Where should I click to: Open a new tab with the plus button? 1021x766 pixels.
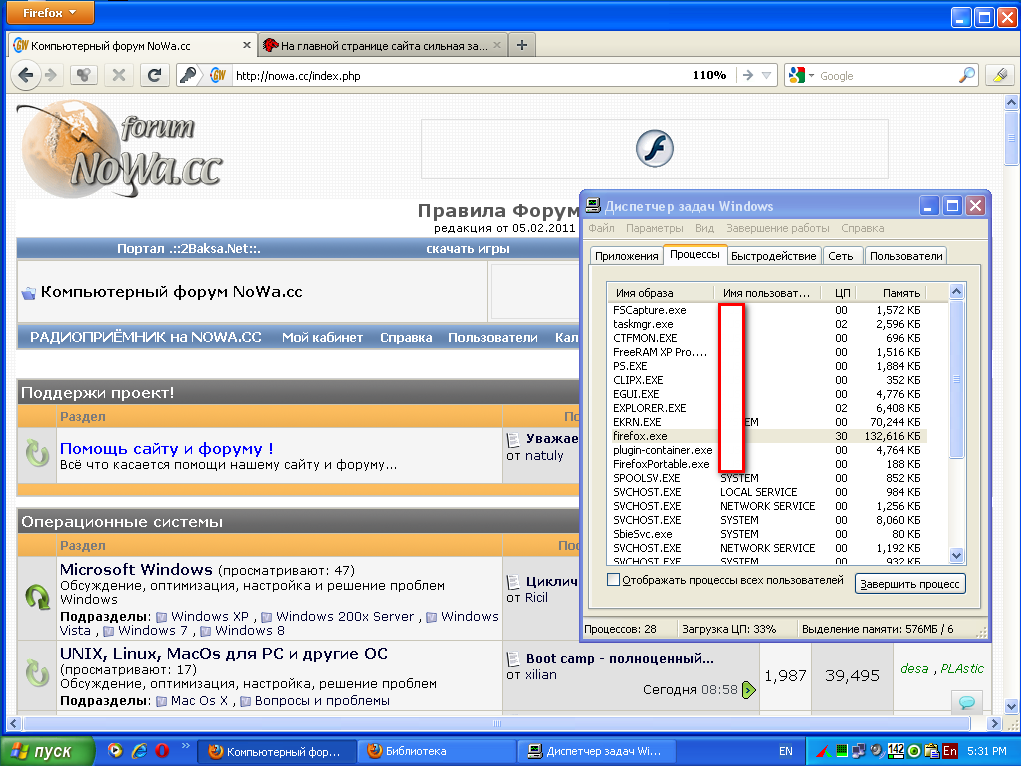point(522,45)
